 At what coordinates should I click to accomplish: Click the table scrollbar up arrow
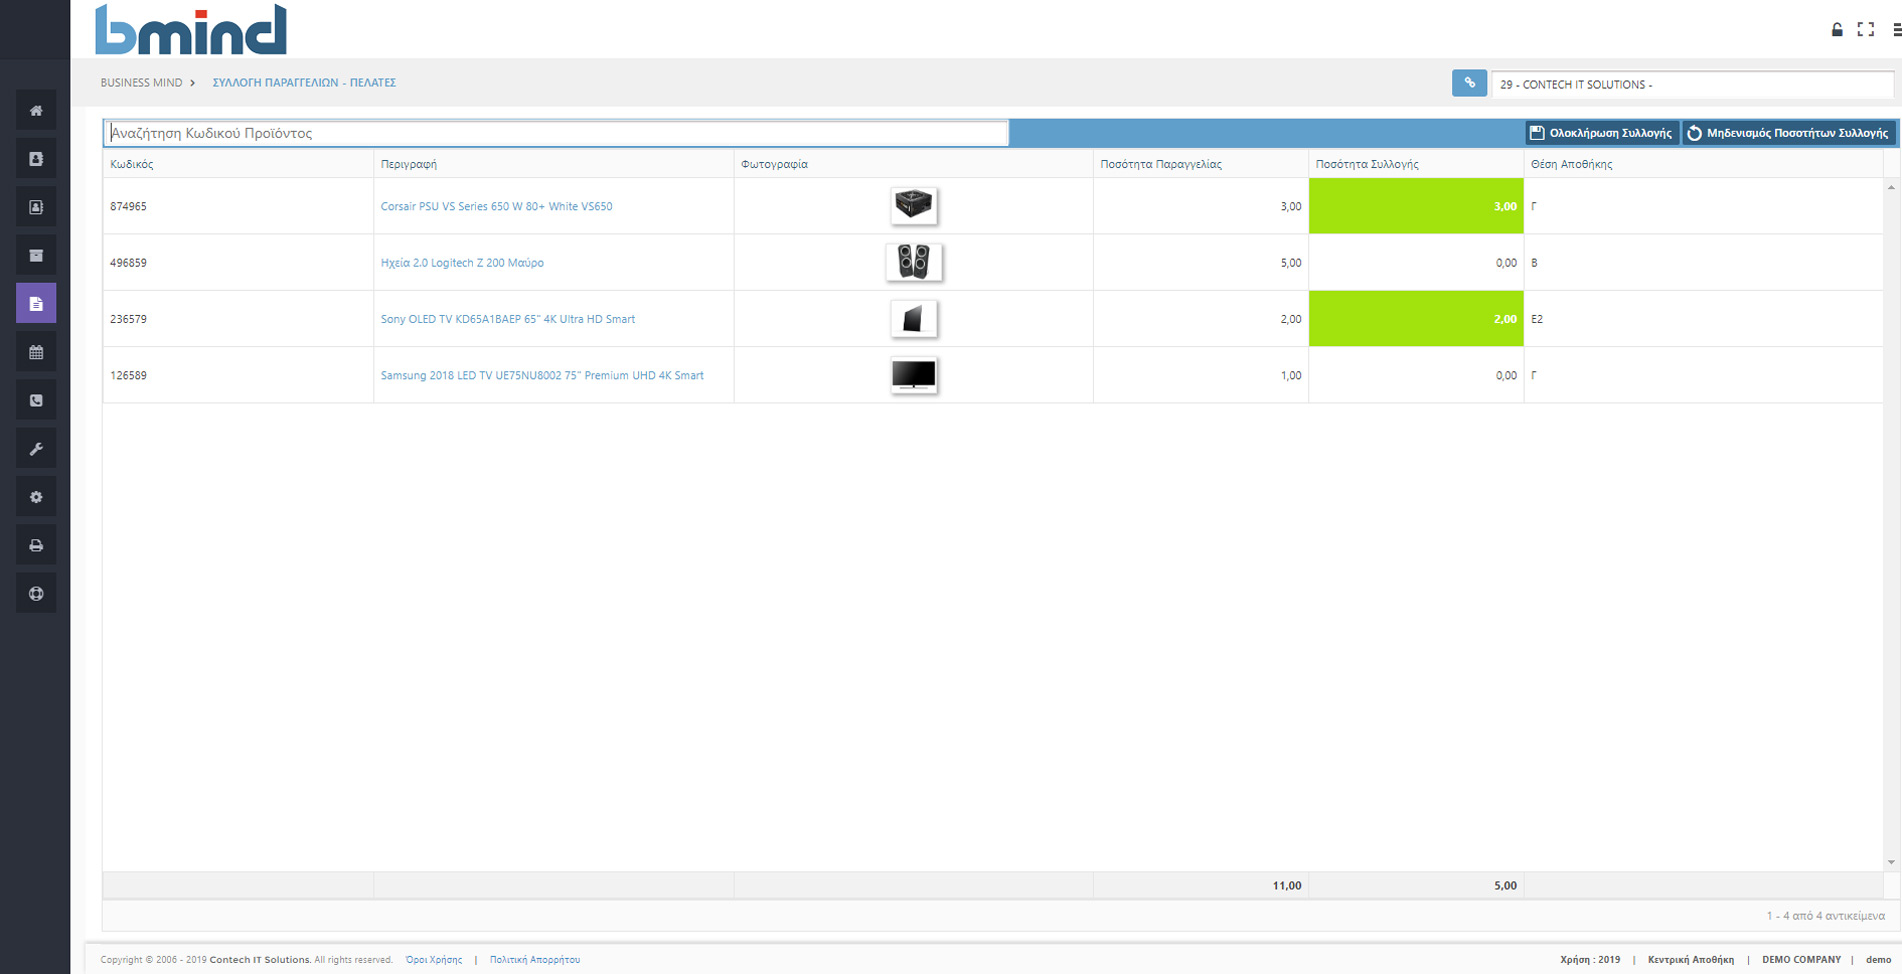pyautogui.click(x=1891, y=187)
